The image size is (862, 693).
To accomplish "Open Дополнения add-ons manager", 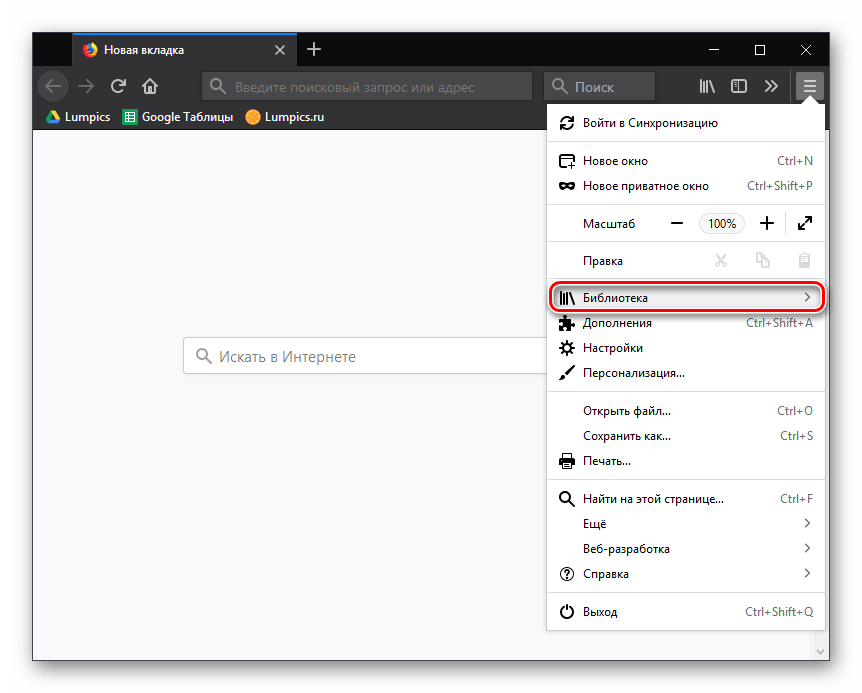I will pos(686,323).
